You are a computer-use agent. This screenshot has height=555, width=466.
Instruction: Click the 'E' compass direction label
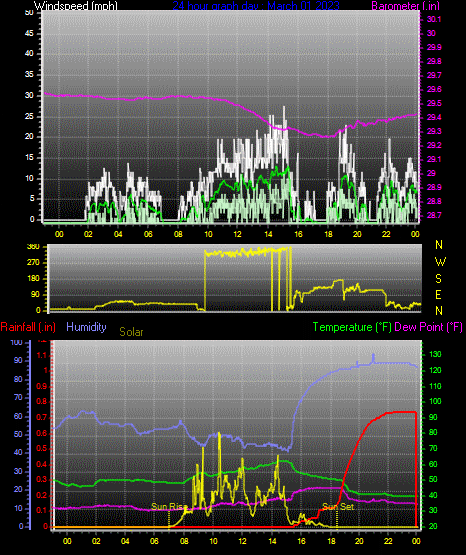[x=438, y=294]
